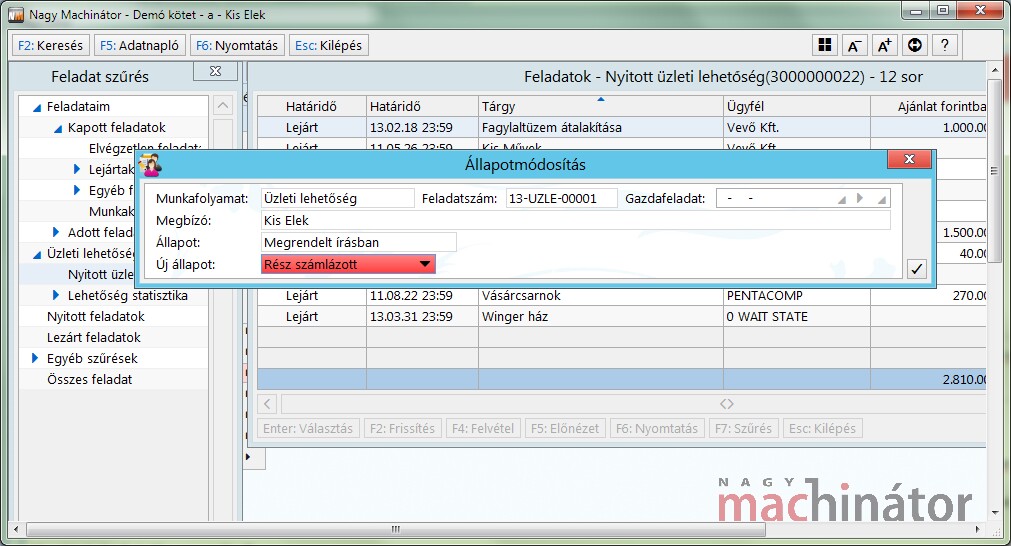1011x546 pixels.
Task: Click Esc: Kilépés in top toolbar
Action: tap(329, 46)
